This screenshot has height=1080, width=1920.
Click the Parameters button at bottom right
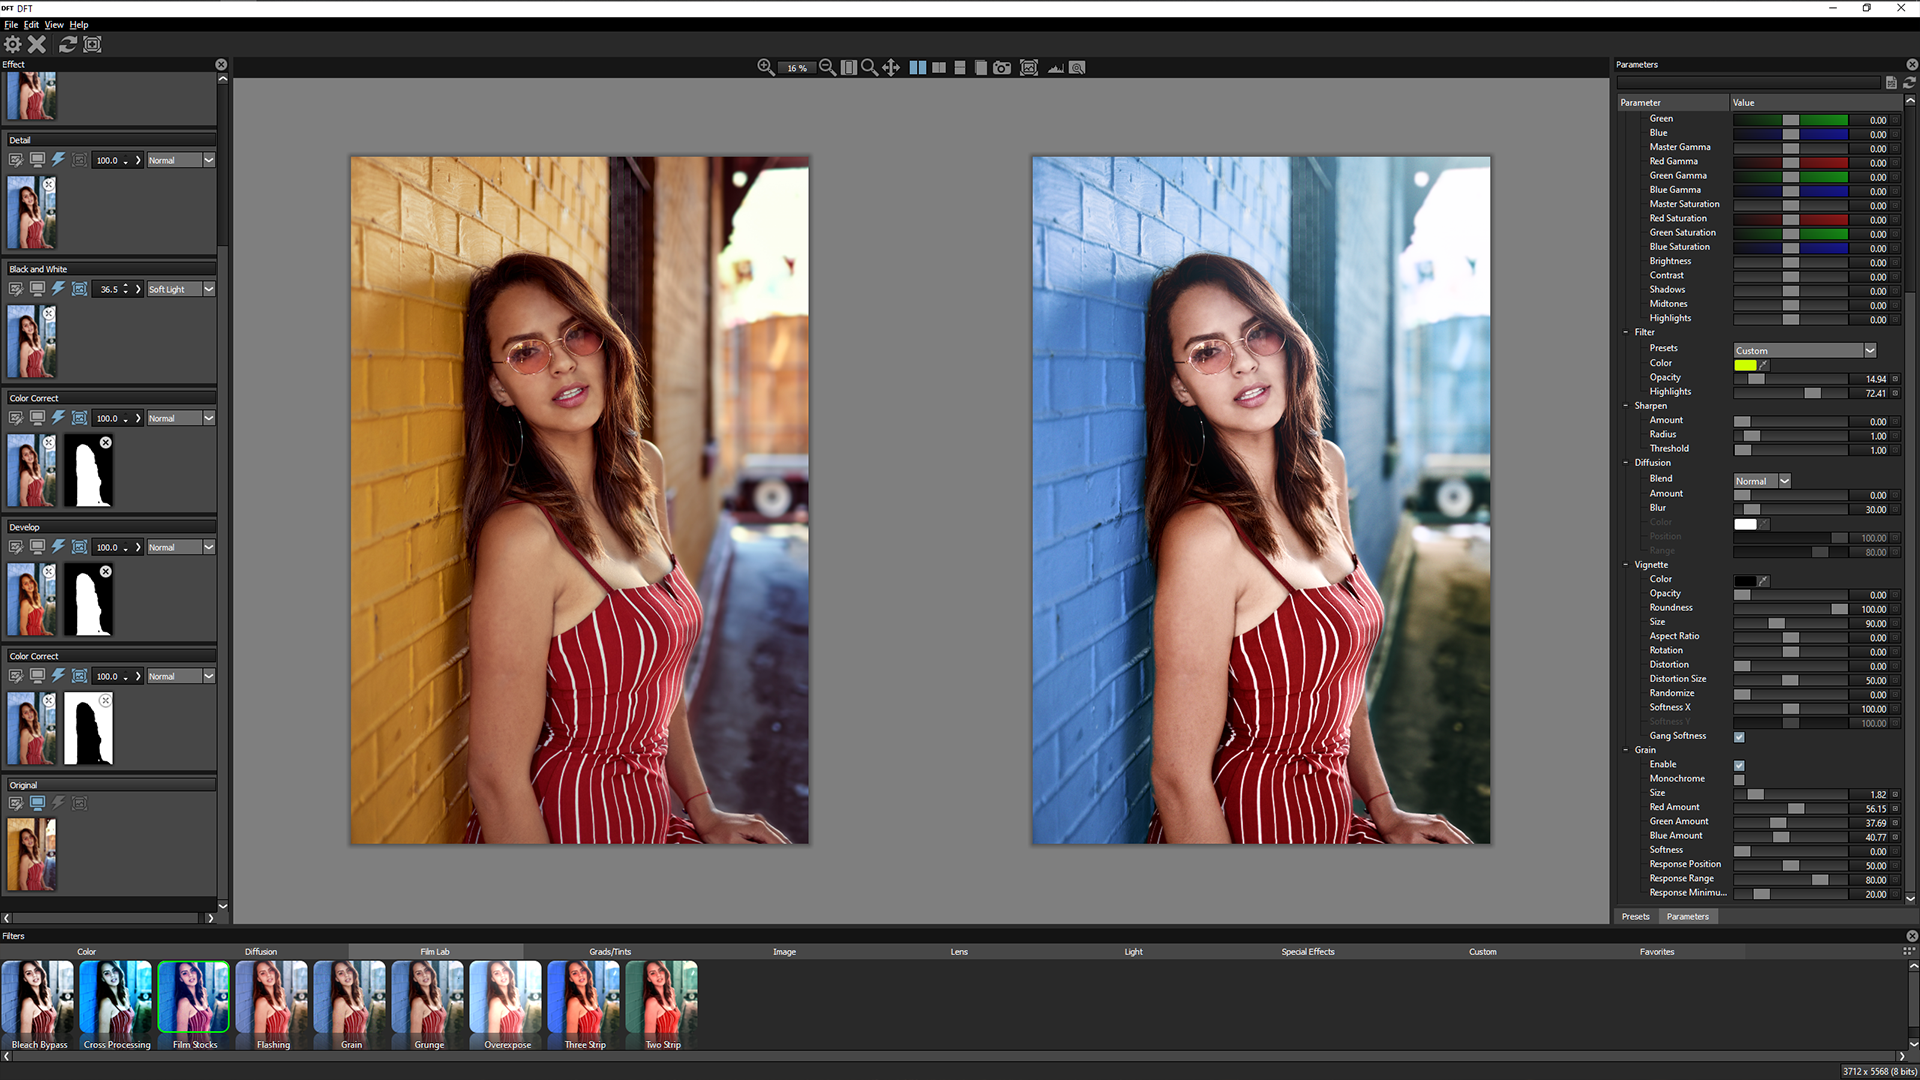click(1688, 915)
